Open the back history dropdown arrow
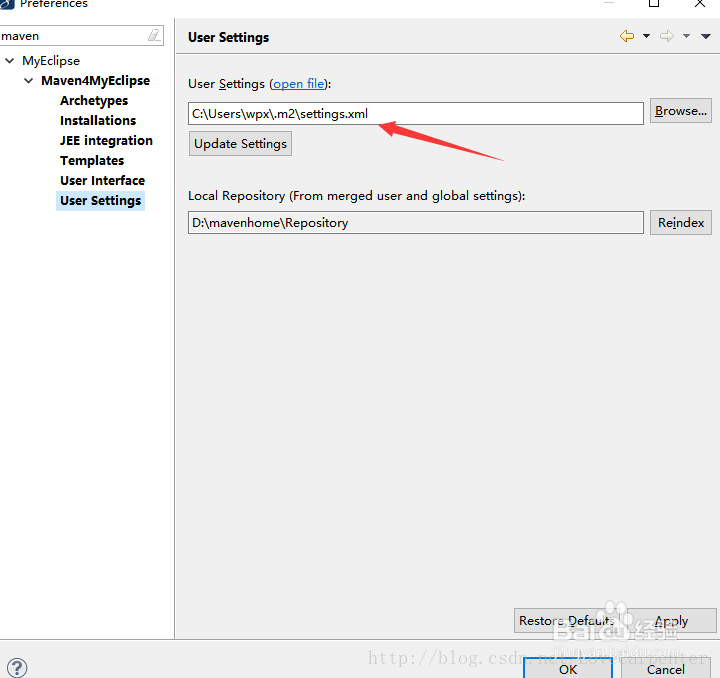Viewport: 720px width, 678px height. point(646,36)
